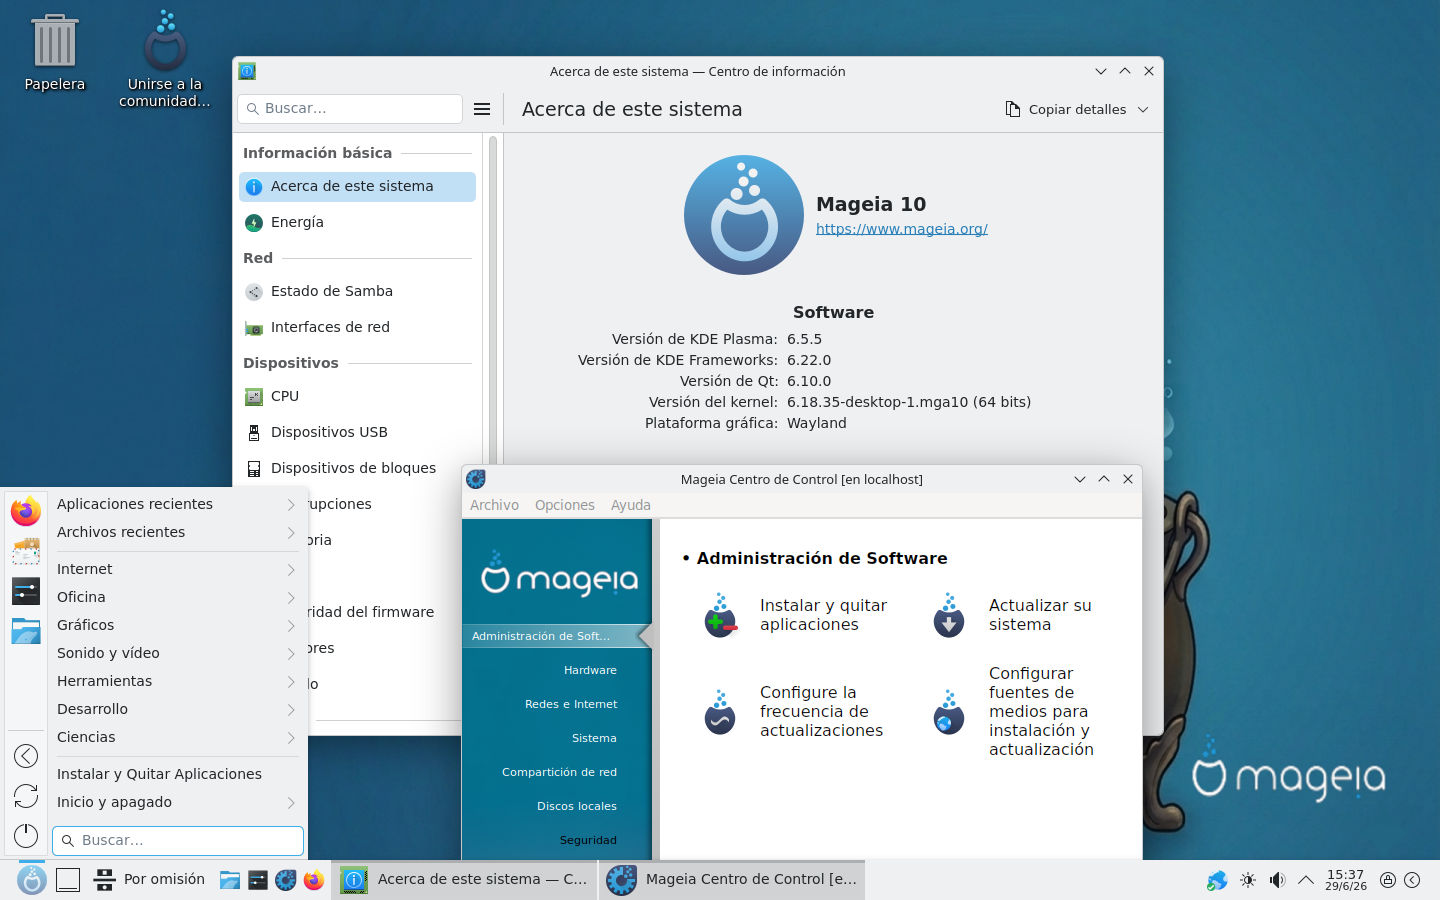Click the circled arrow icon at panel's end
1440x900 pixels.
1412,880
